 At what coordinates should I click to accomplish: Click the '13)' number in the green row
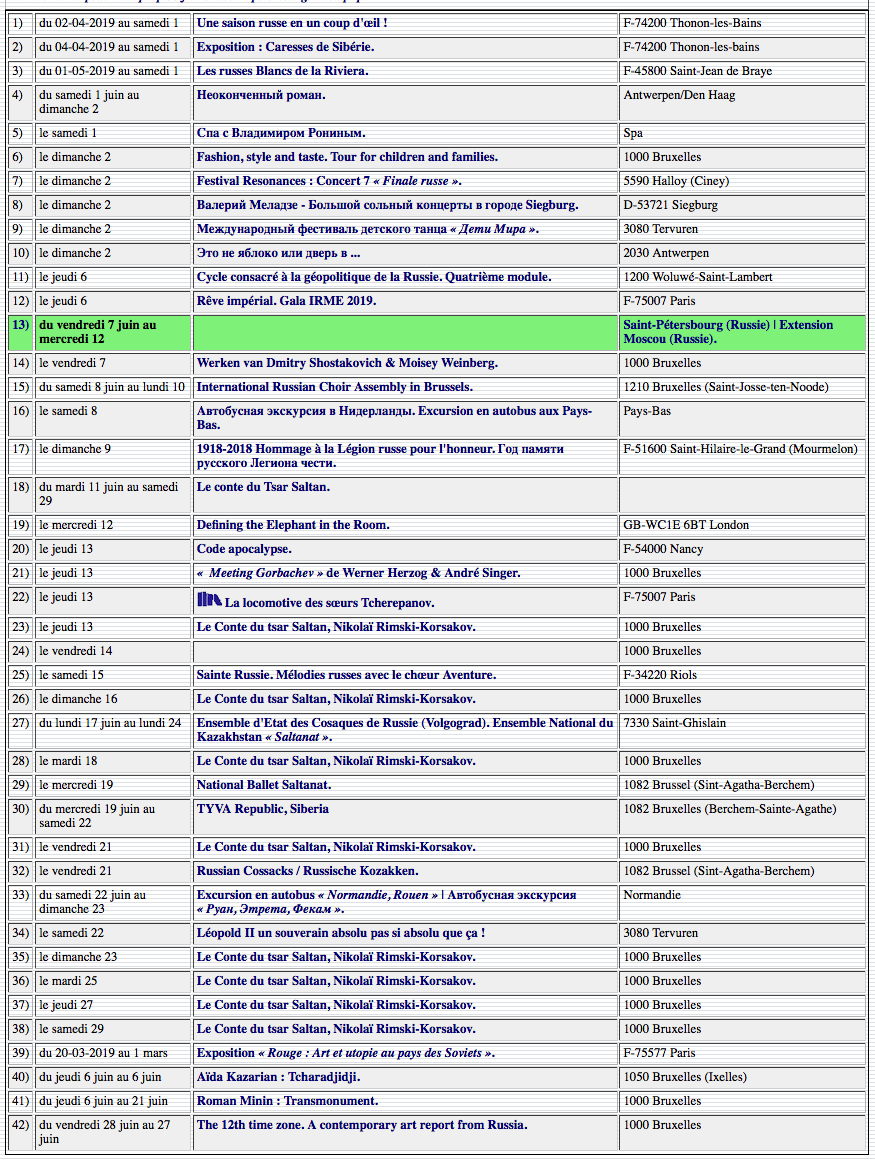(21, 325)
